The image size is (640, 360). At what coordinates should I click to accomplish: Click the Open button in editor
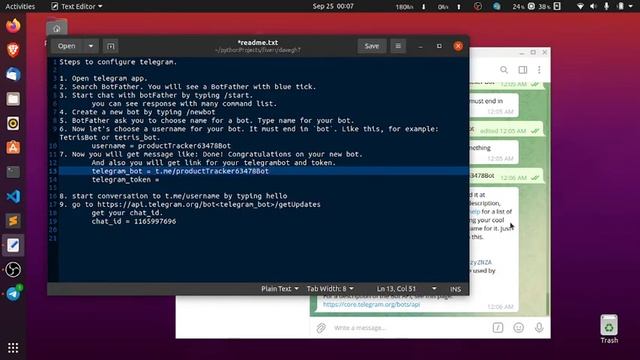pyautogui.click(x=67, y=46)
